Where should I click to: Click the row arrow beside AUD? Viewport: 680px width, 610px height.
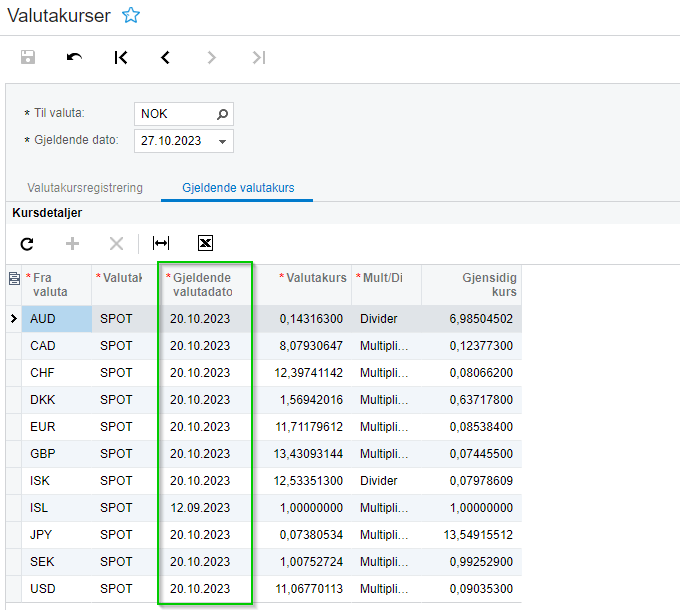[x=14, y=319]
